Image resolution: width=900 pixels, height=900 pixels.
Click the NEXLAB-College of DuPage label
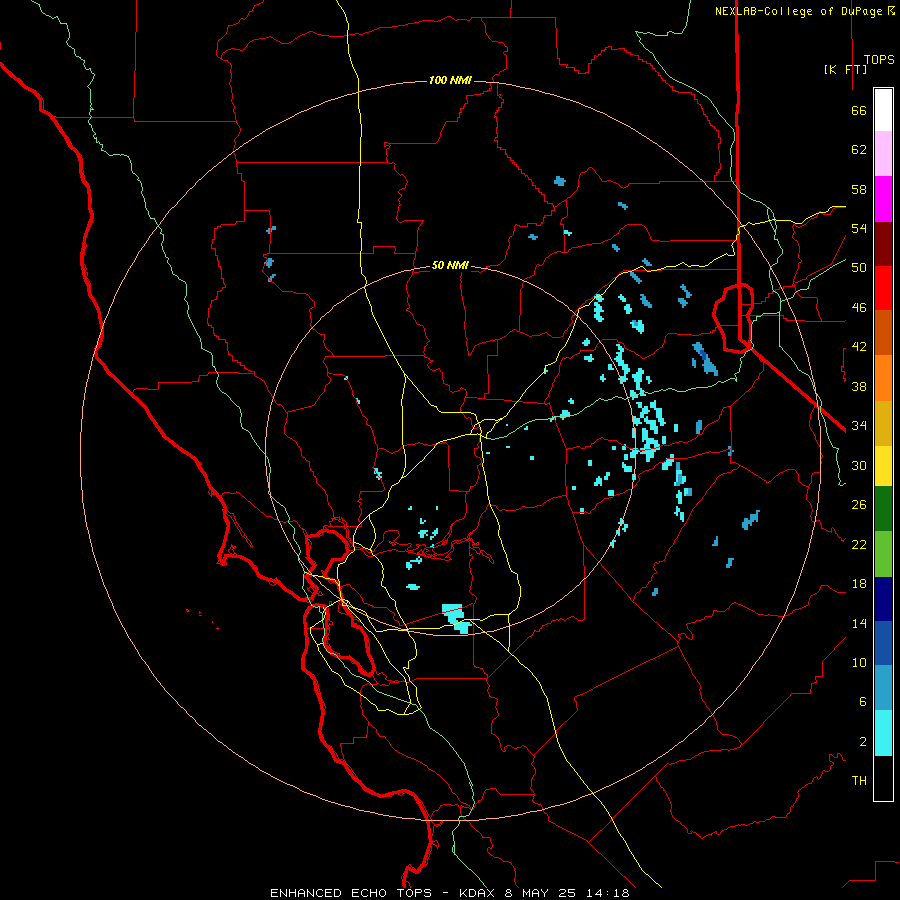798,11
